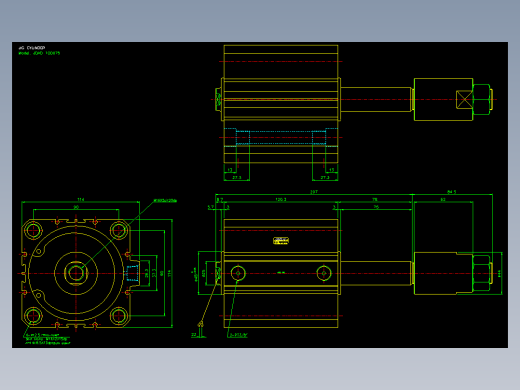Viewport: 520px width, 390px height.
Task: Select the lower-right corner mounting hole in end view
Action: [x=119, y=315]
